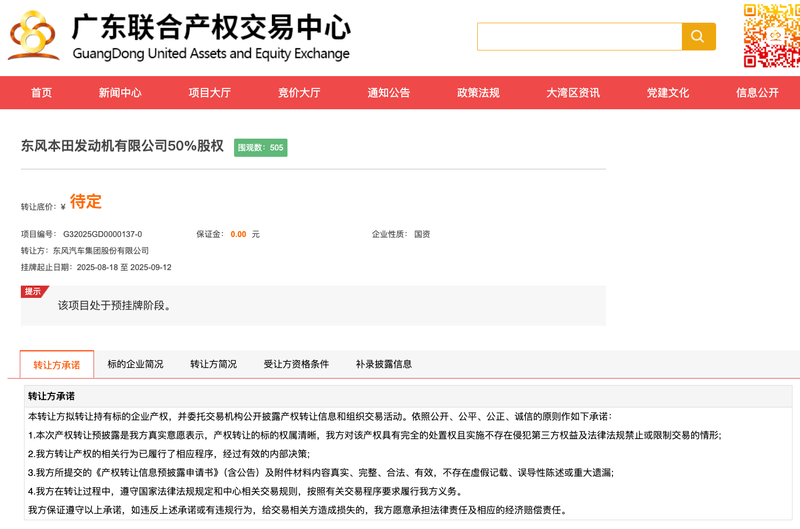Open 新闻中心 menu item

(120, 93)
